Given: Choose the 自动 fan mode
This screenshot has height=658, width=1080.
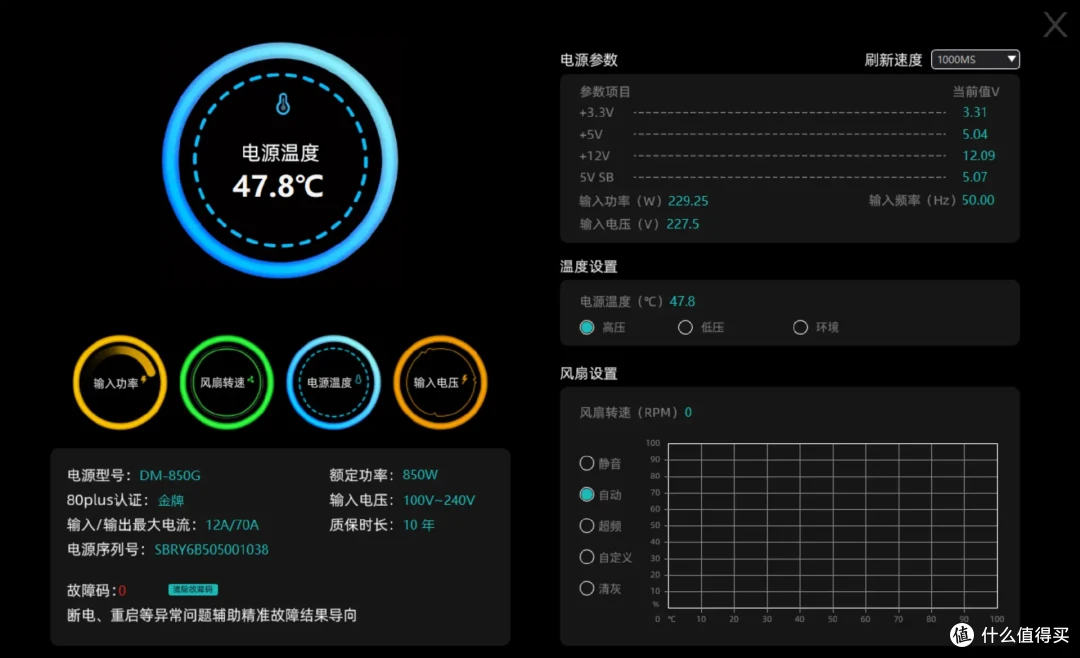Looking at the screenshot, I should tap(587, 494).
